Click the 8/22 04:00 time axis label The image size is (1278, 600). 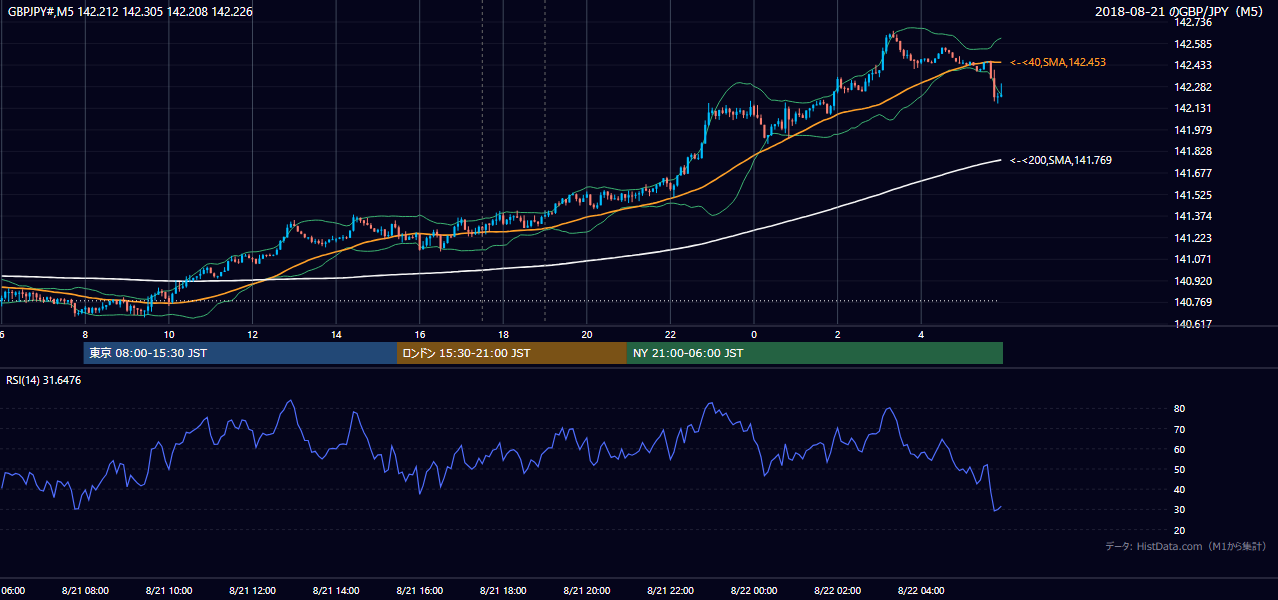point(921,591)
